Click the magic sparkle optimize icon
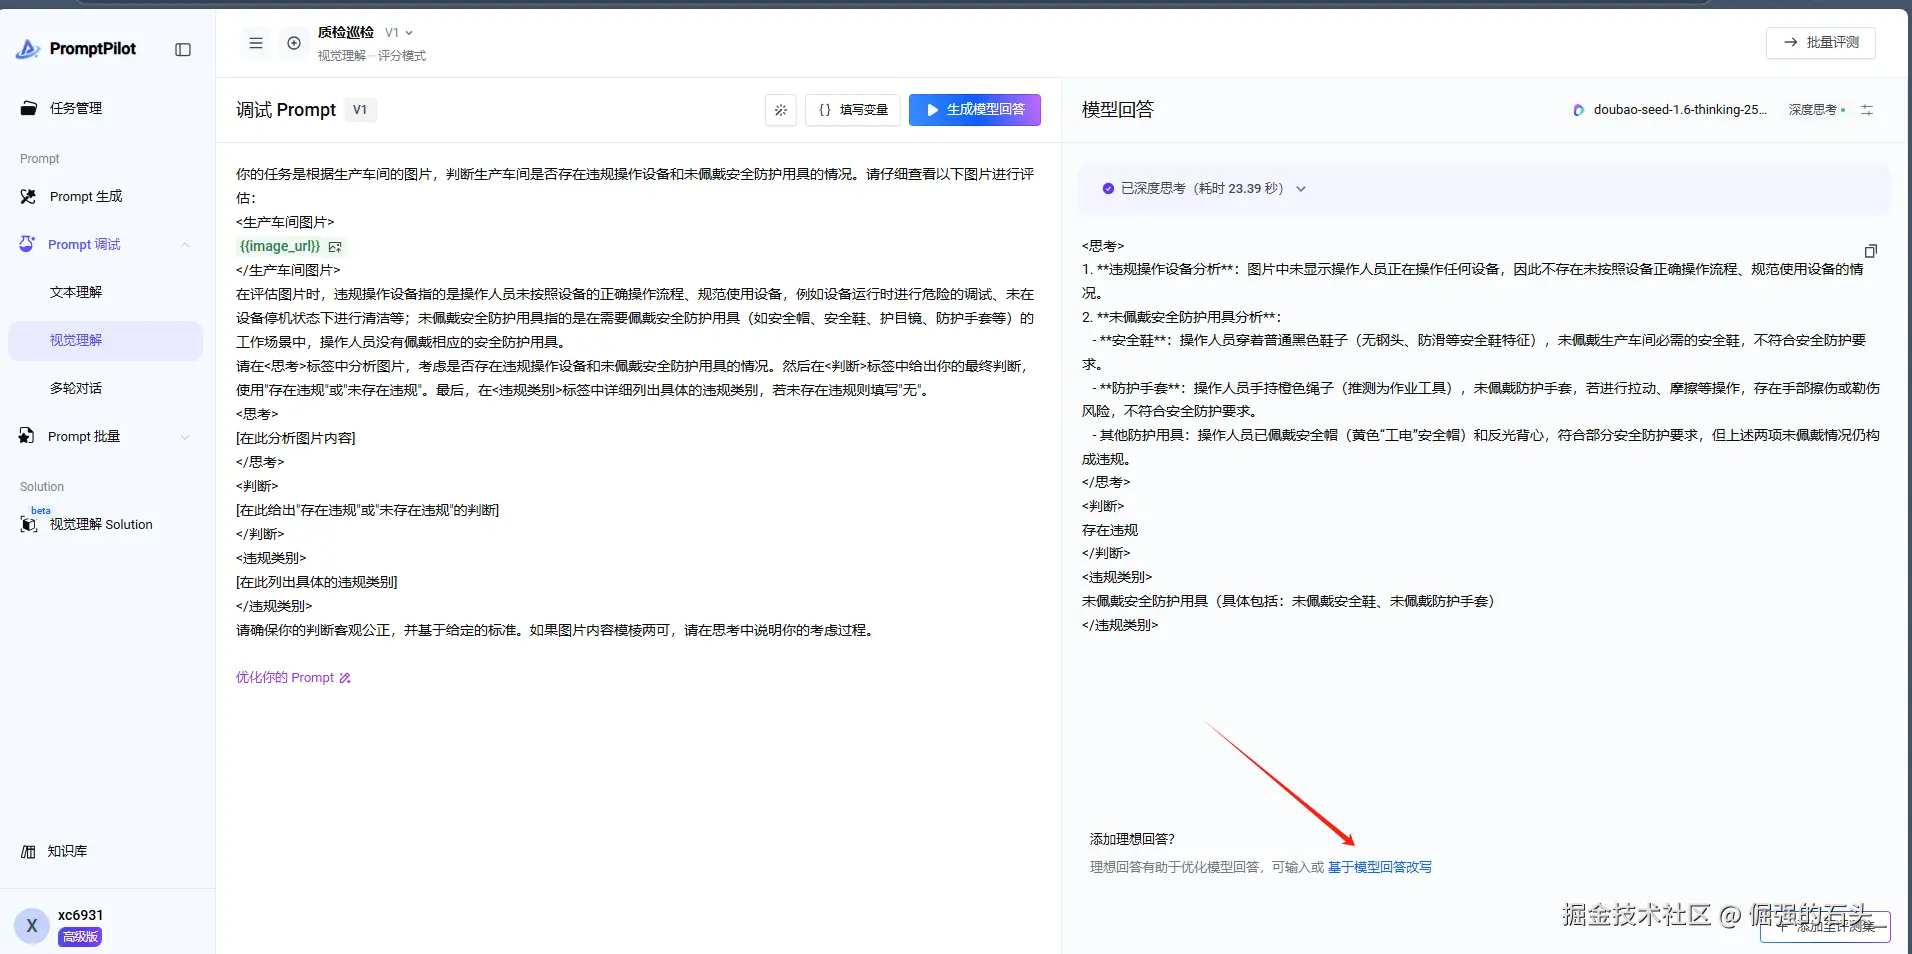The image size is (1912, 954). pos(781,110)
